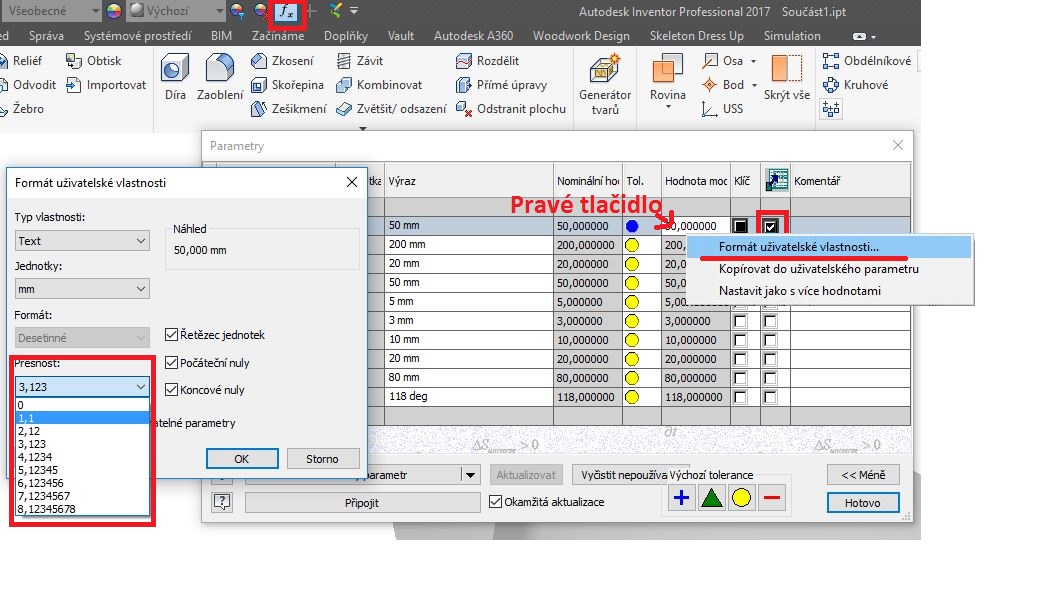Choose Kopírovat do uživatelského parametru

coord(829,269)
